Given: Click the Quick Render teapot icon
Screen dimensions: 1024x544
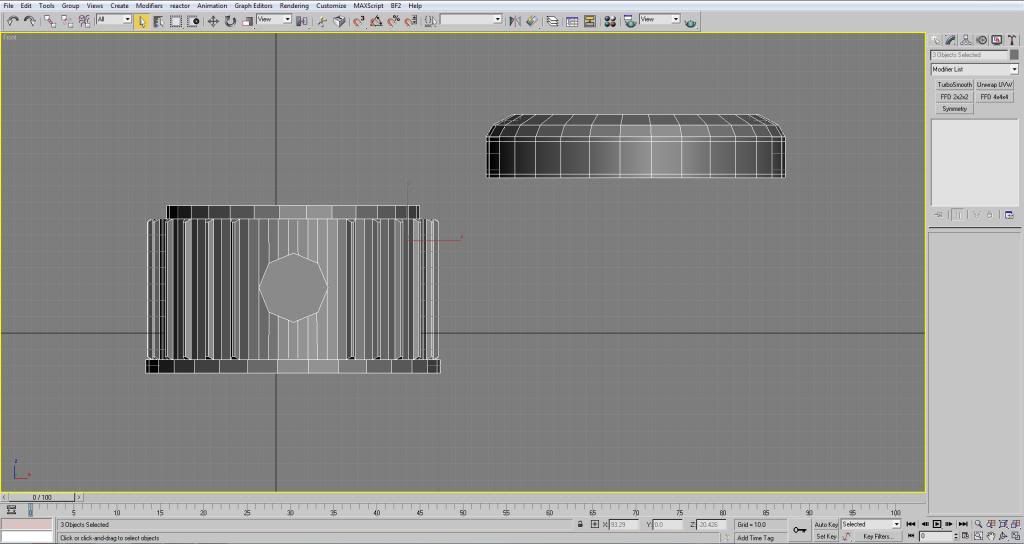Looking at the screenshot, I should (x=690, y=21).
